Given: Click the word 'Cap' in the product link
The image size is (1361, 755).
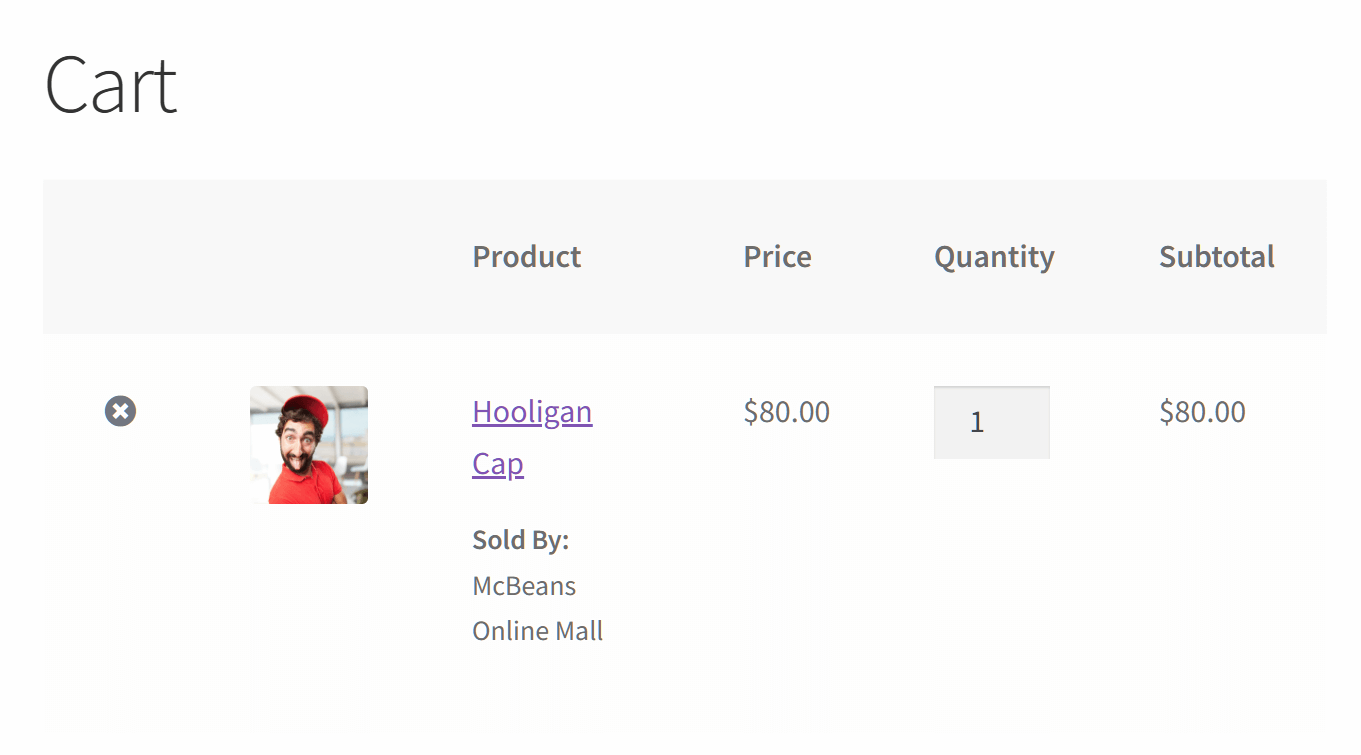Looking at the screenshot, I should 498,464.
